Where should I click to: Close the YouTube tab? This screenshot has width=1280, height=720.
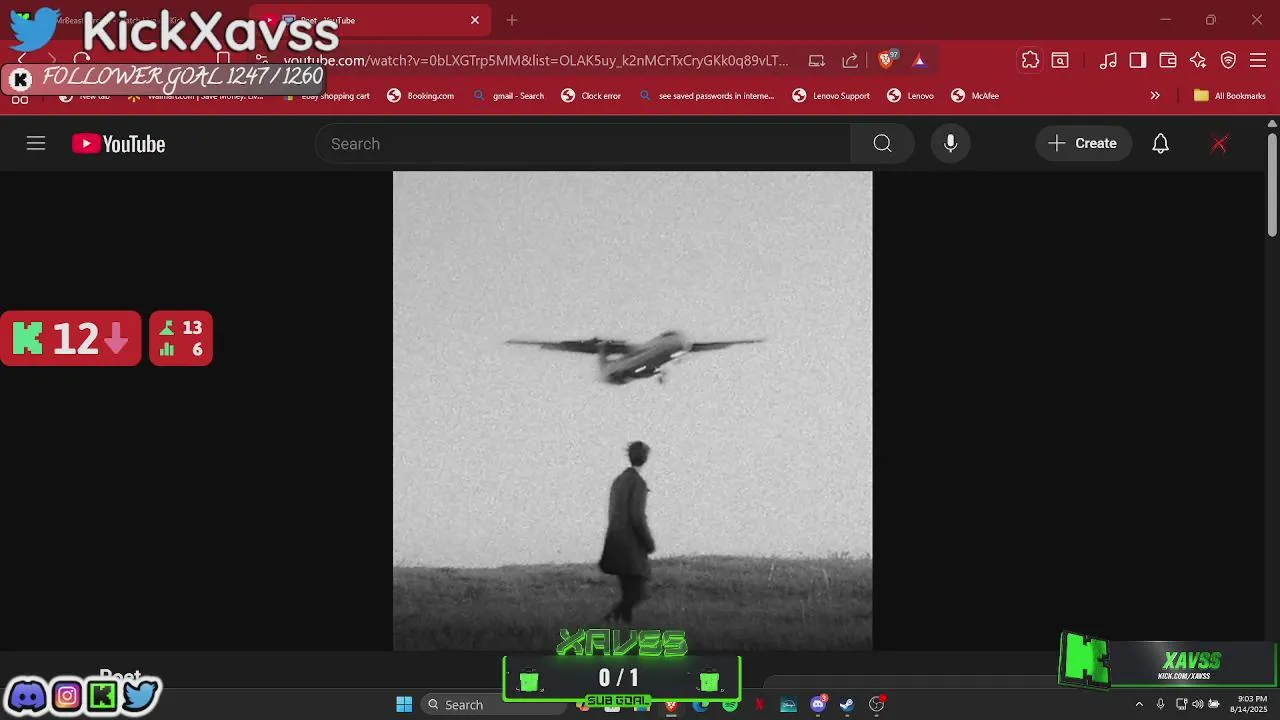[475, 20]
